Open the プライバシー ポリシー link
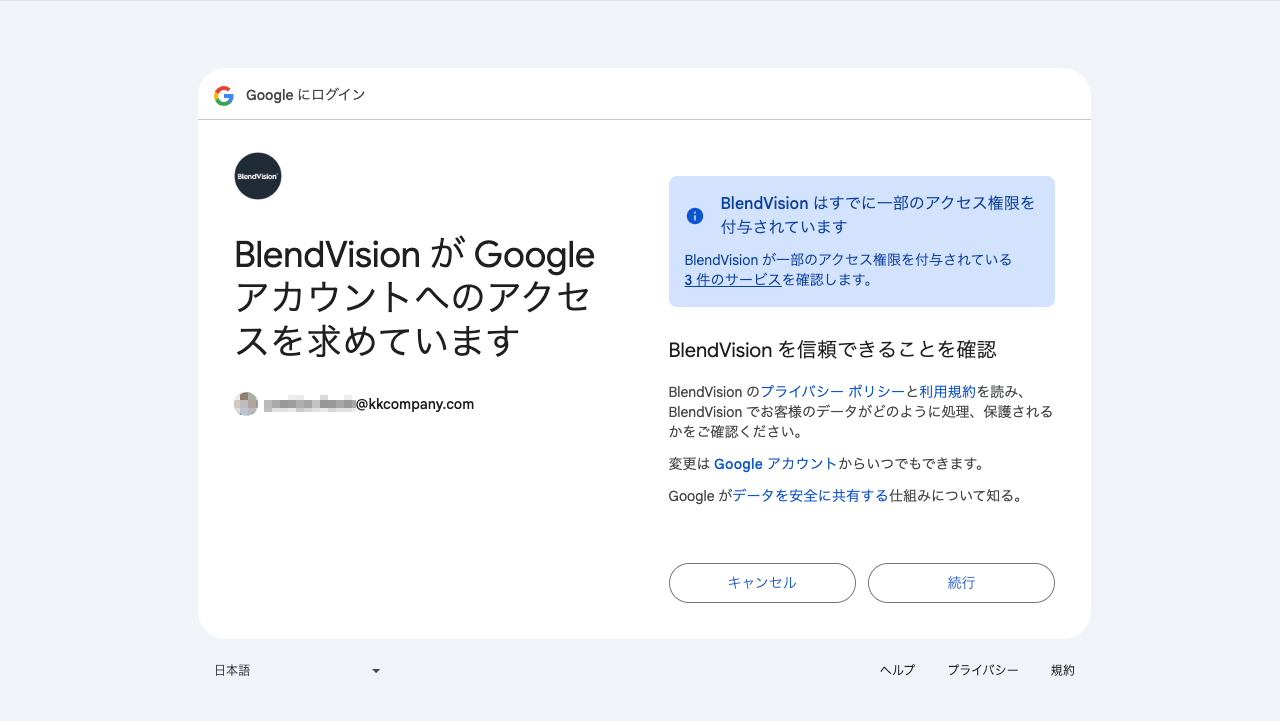Viewport: 1280px width, 721px height. click(832, 391)
